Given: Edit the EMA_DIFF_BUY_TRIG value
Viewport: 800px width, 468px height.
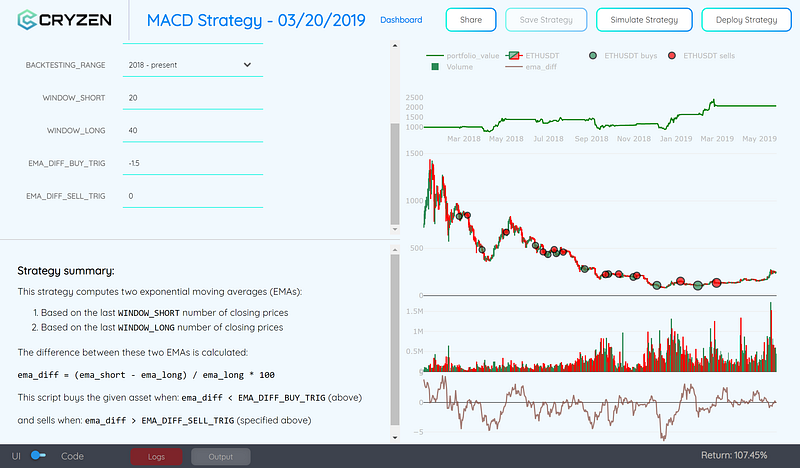Looking at the screenshot, I should coord(193,163).
